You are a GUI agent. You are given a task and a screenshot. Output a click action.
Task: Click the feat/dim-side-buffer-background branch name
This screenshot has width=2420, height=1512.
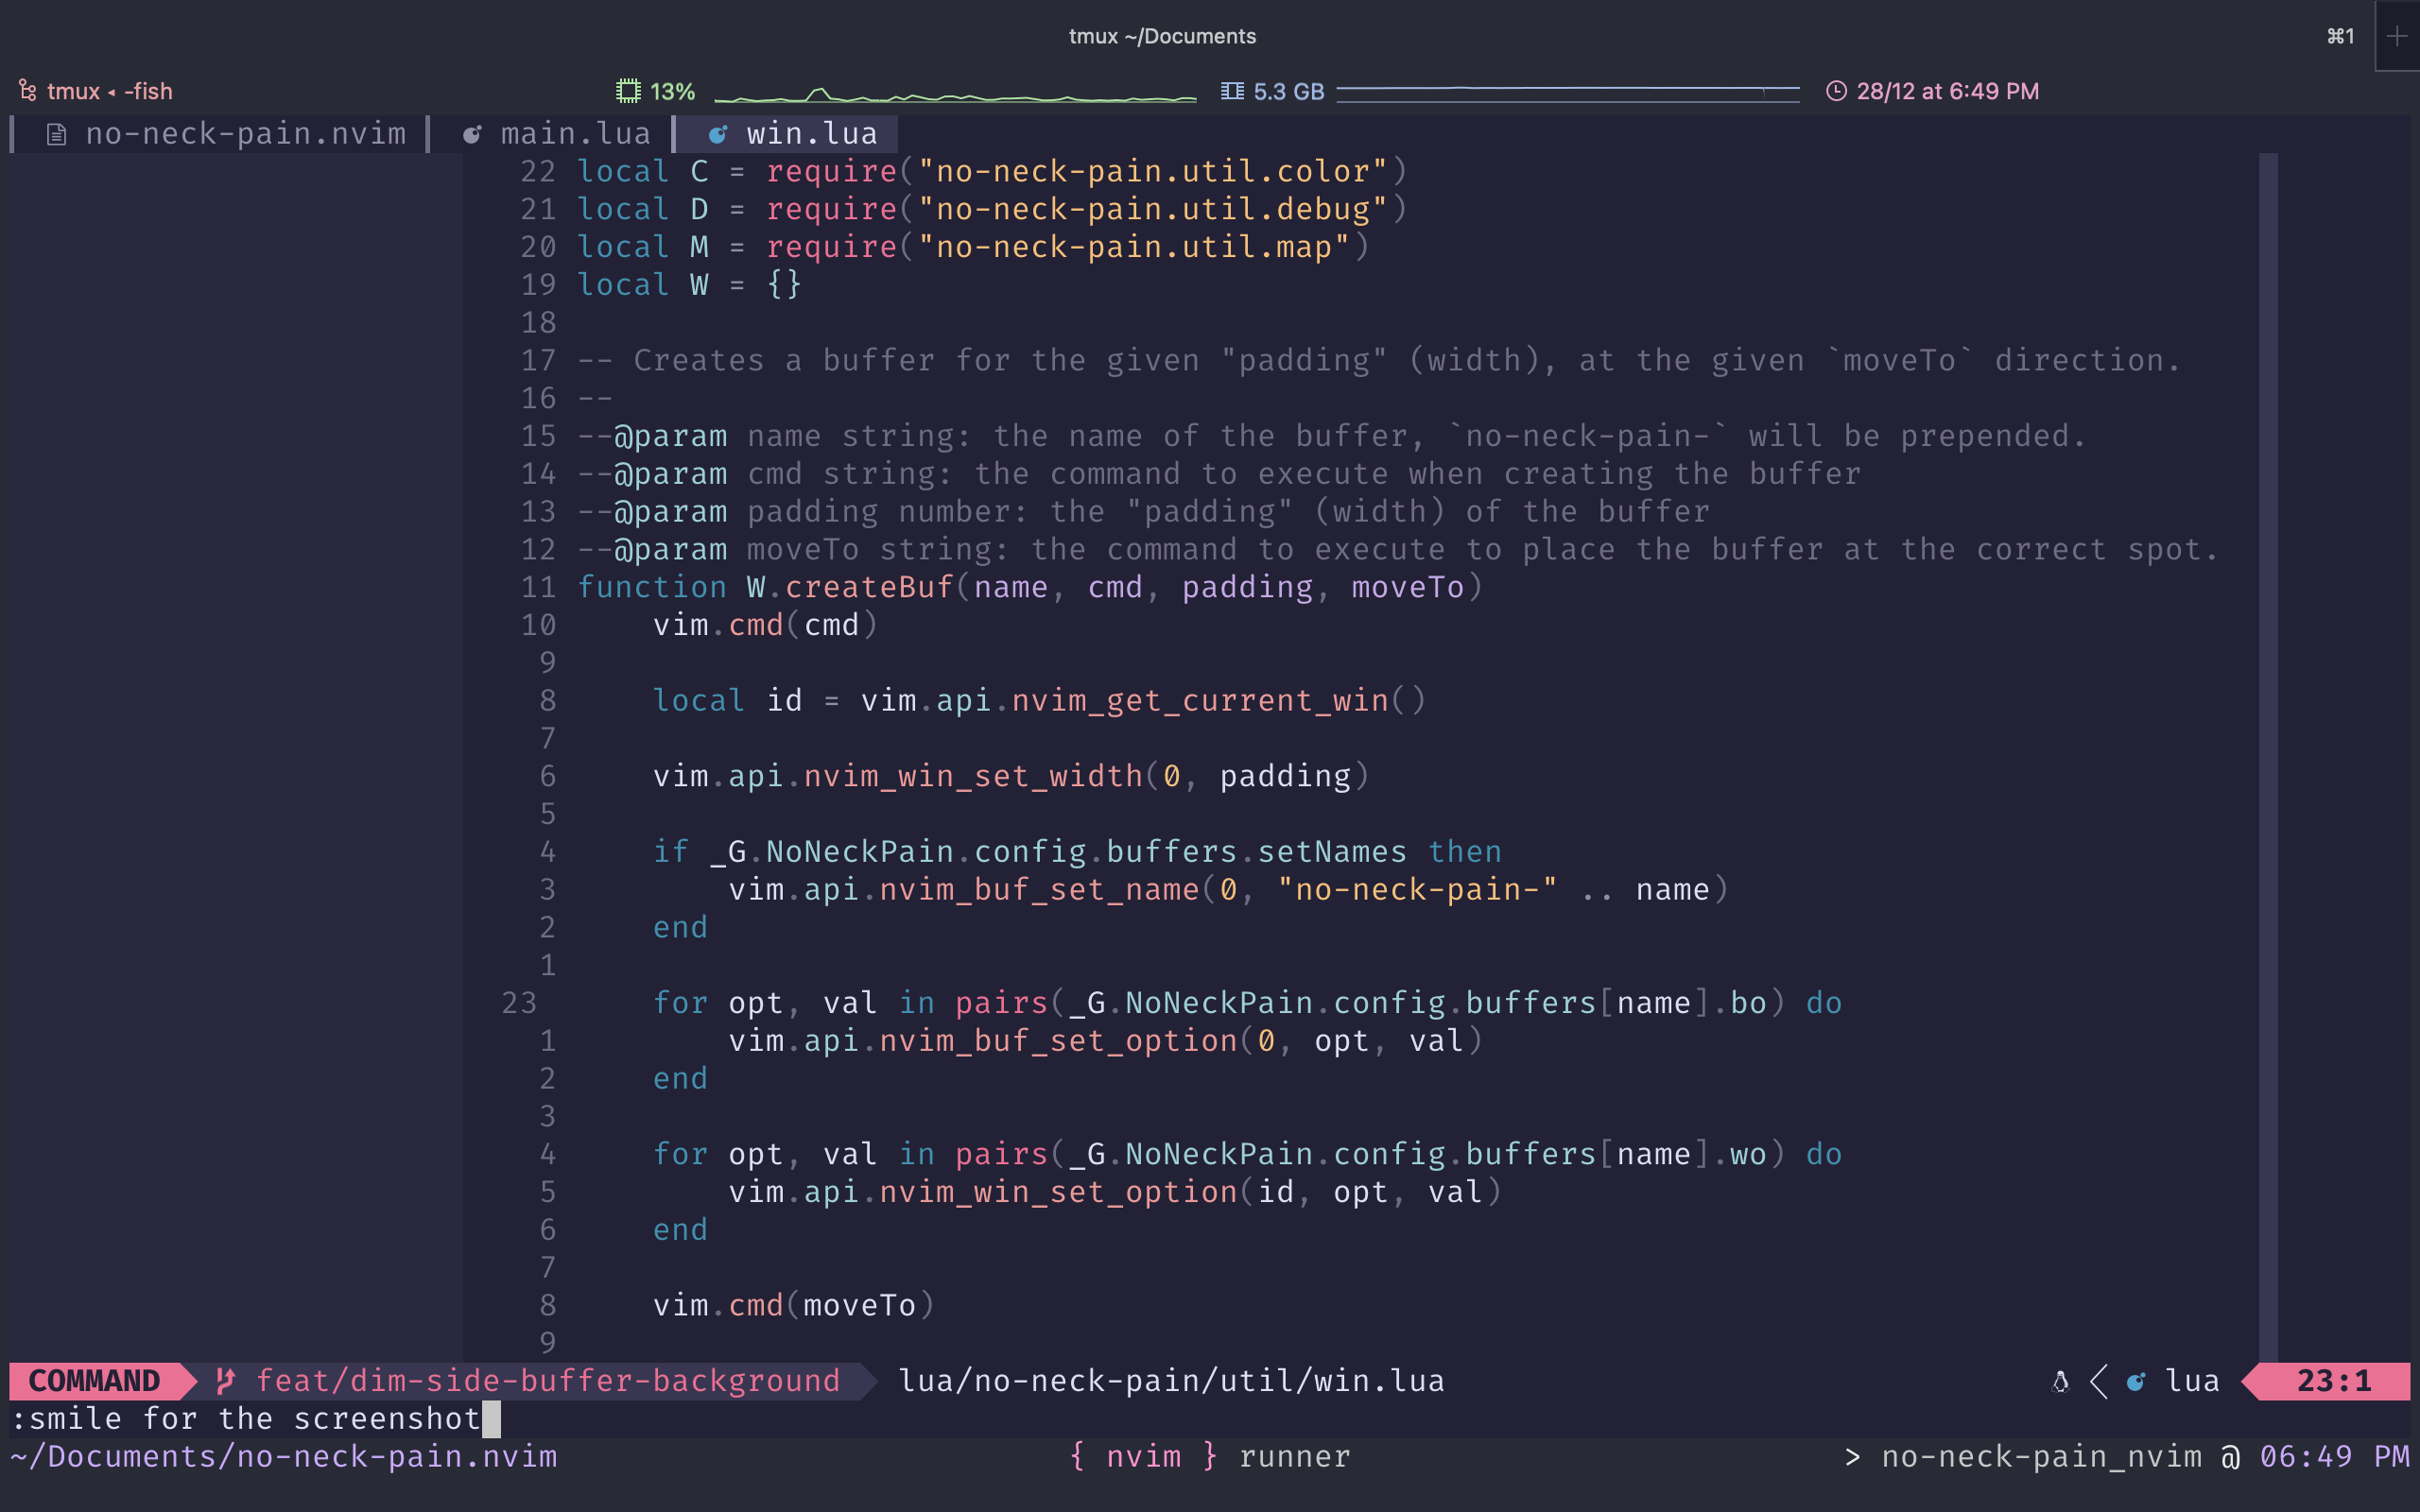pyautogui.click(x=548, y=1380)
